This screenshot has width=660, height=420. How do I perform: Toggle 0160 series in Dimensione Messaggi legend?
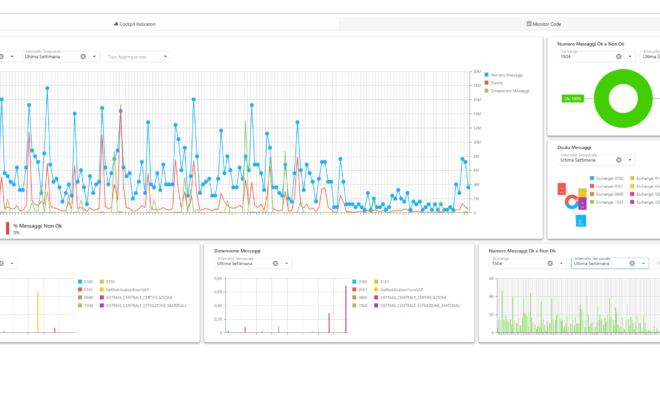click(360, 282)
